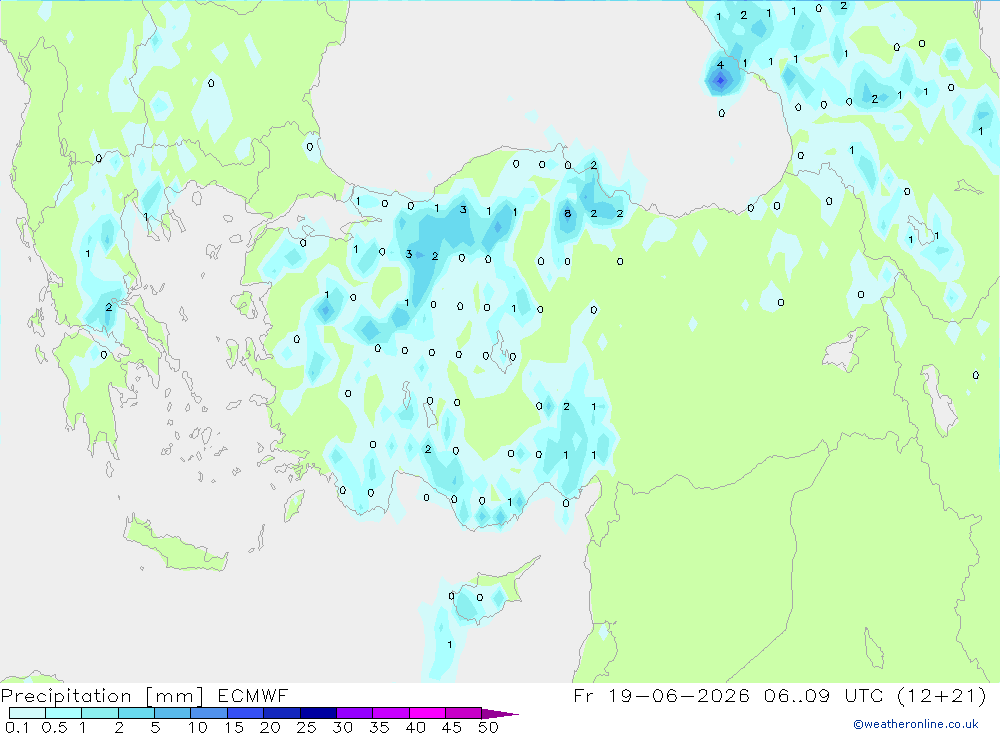Click the 'UTC' label
This screenshot has height=733, width=1000.
pos(864,695)
